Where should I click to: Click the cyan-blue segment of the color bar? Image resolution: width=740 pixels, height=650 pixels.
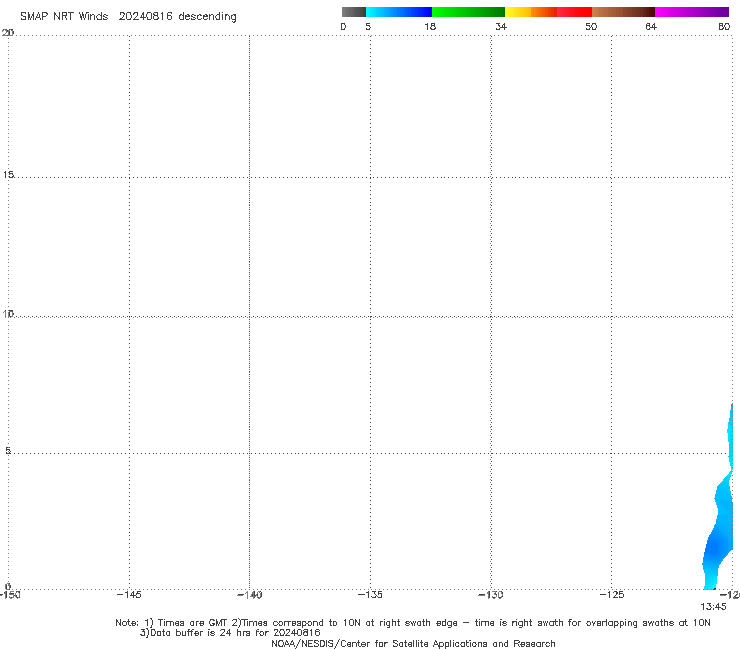399,12
